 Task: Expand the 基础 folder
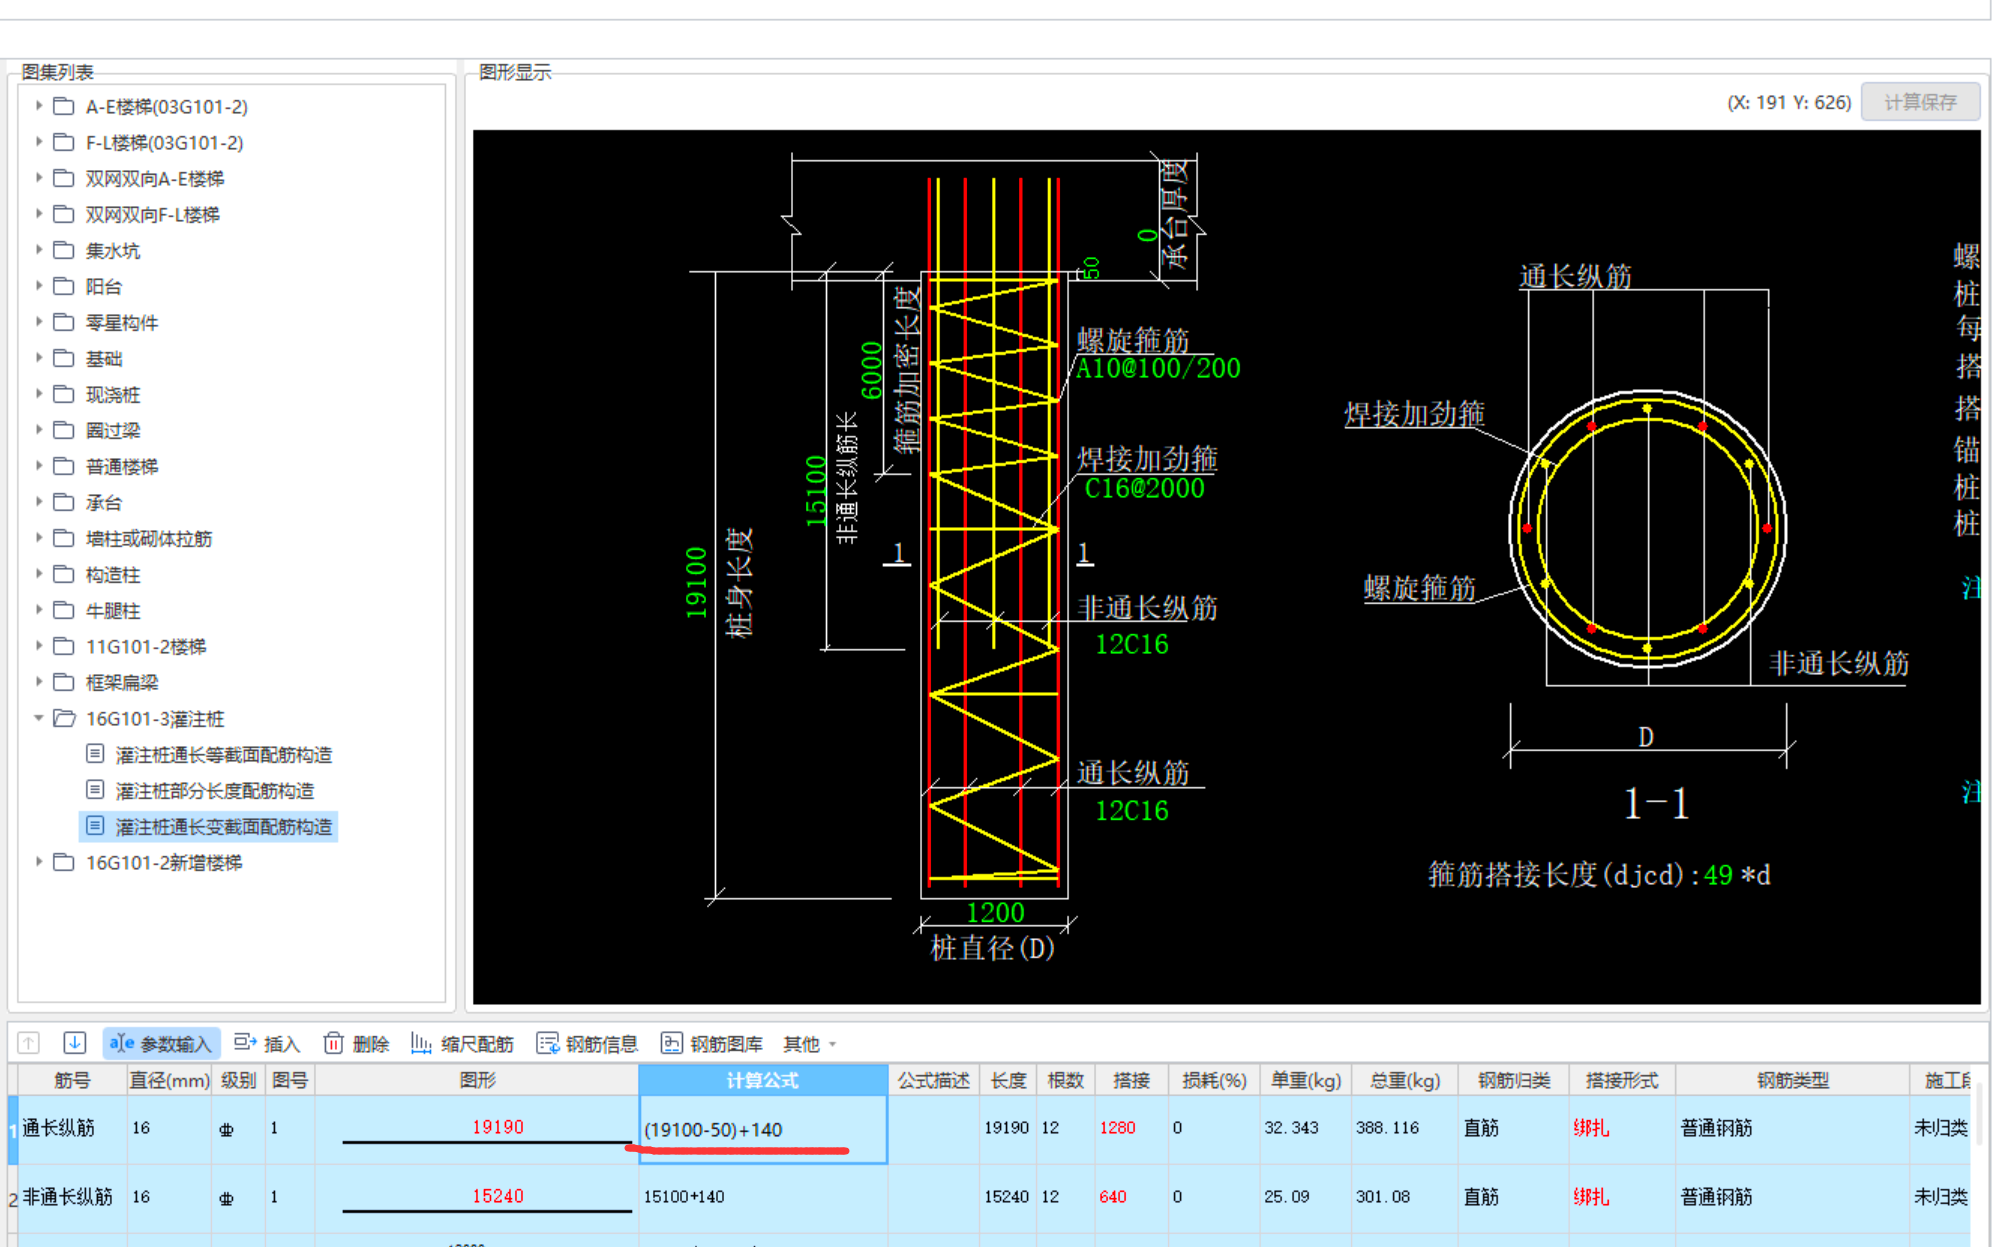[38, 357]
